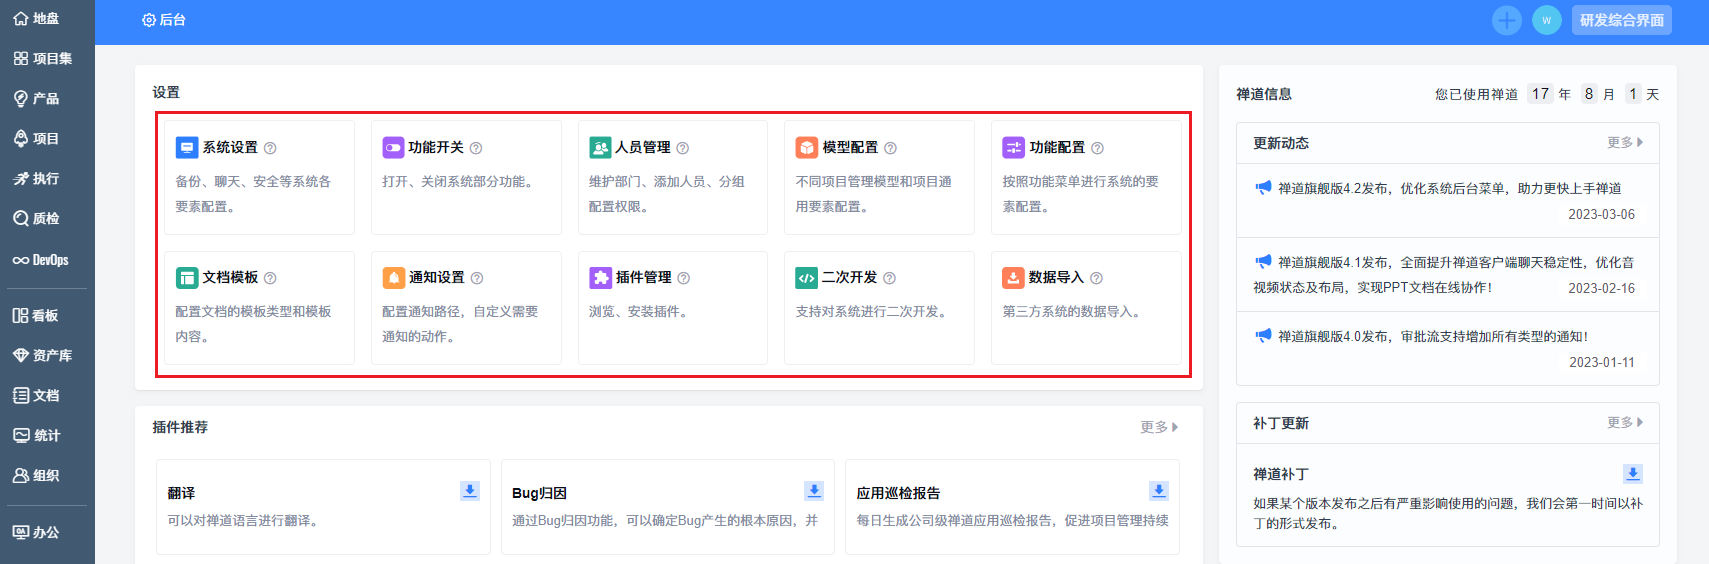Open 统计 in the sidebar

tap(36, 436)
